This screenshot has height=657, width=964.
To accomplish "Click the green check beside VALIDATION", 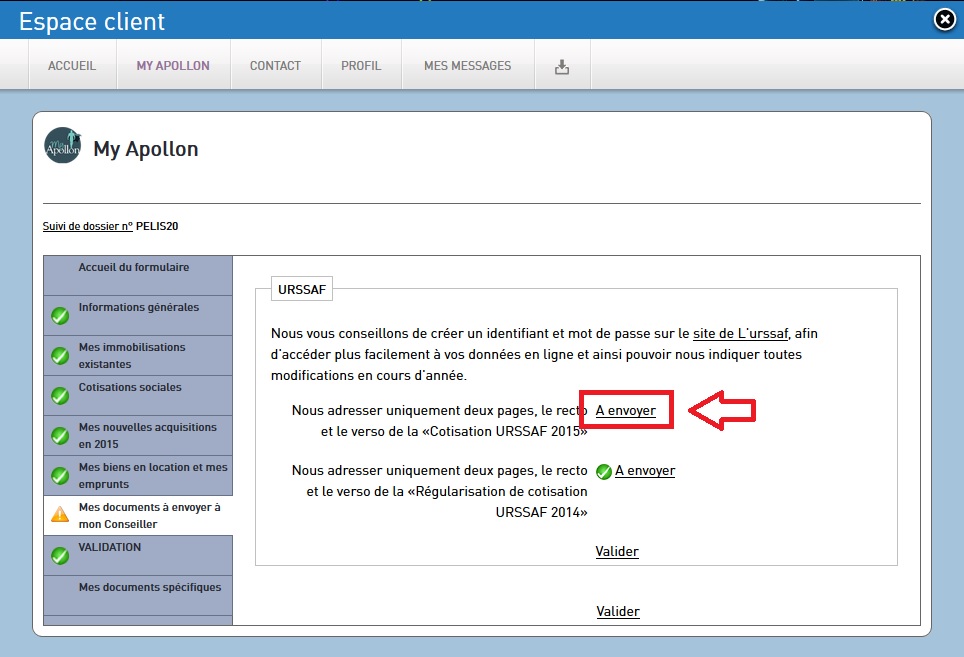I will coord(60,556).
